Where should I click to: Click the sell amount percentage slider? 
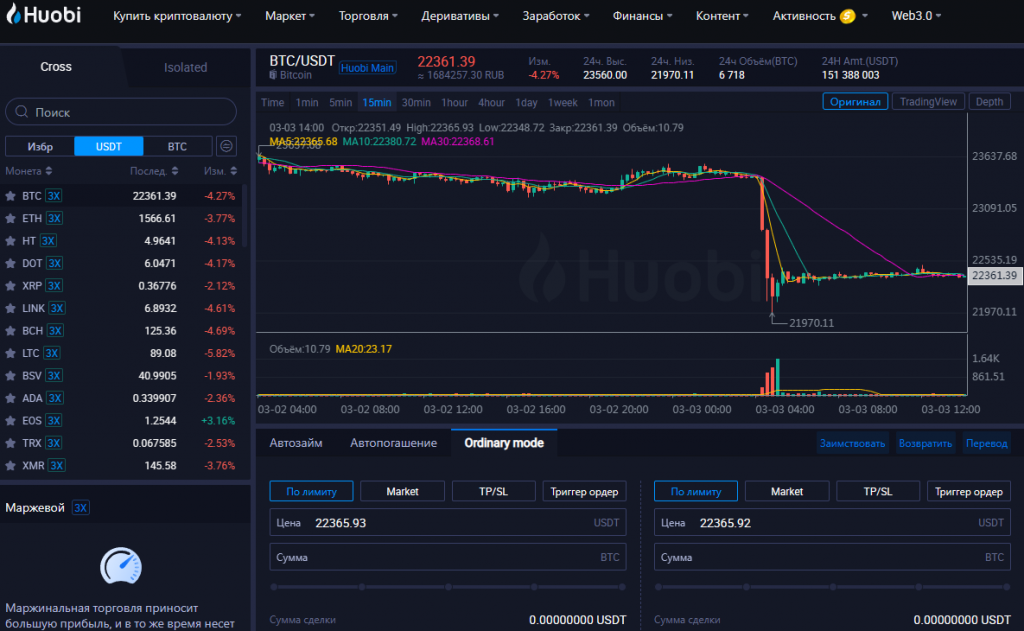click(832, 587)
